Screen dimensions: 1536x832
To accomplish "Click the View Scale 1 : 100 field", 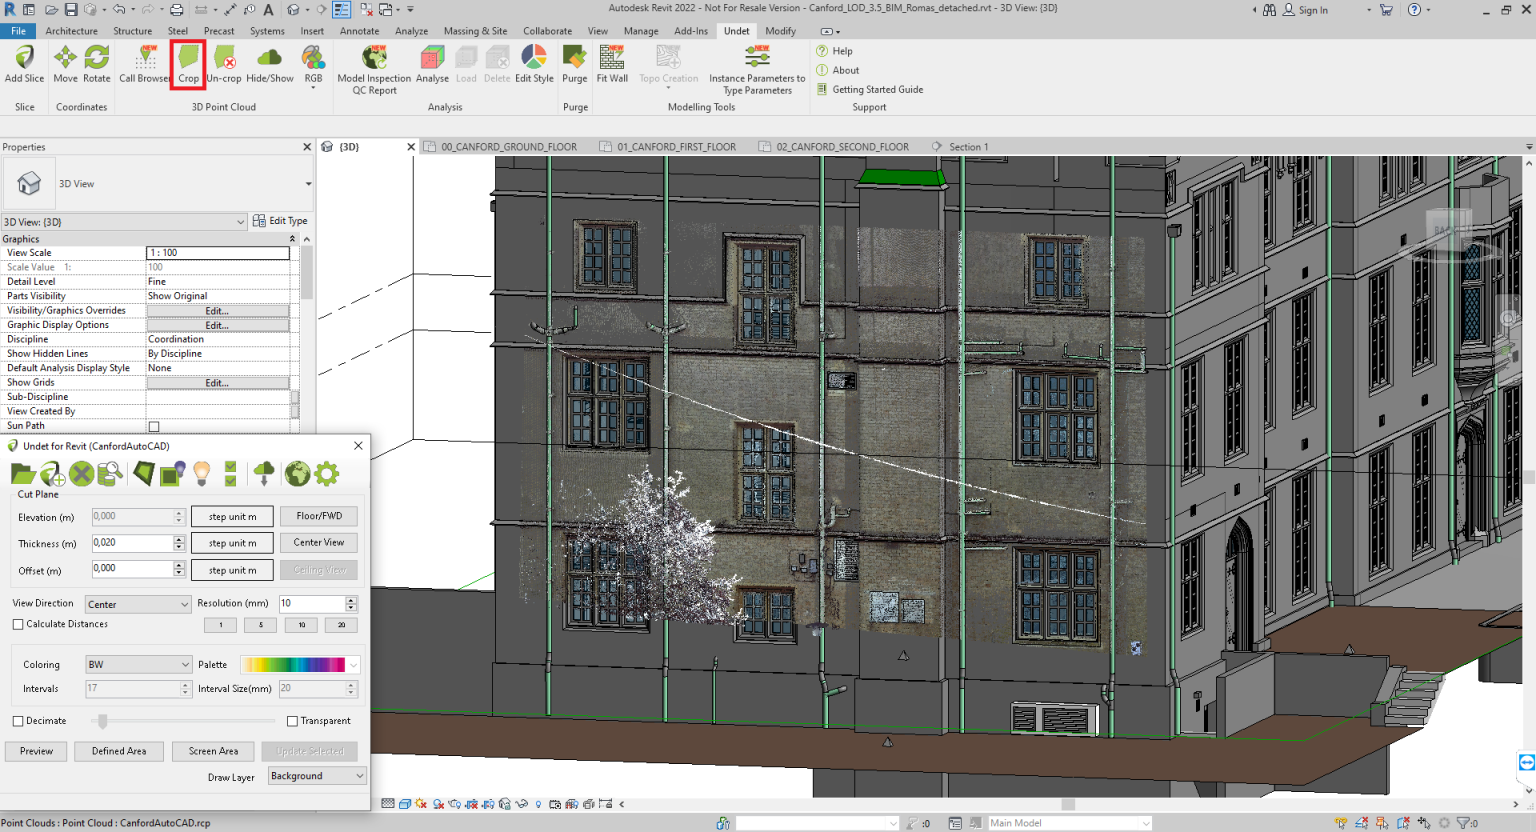I will click(x=218, y=253).
